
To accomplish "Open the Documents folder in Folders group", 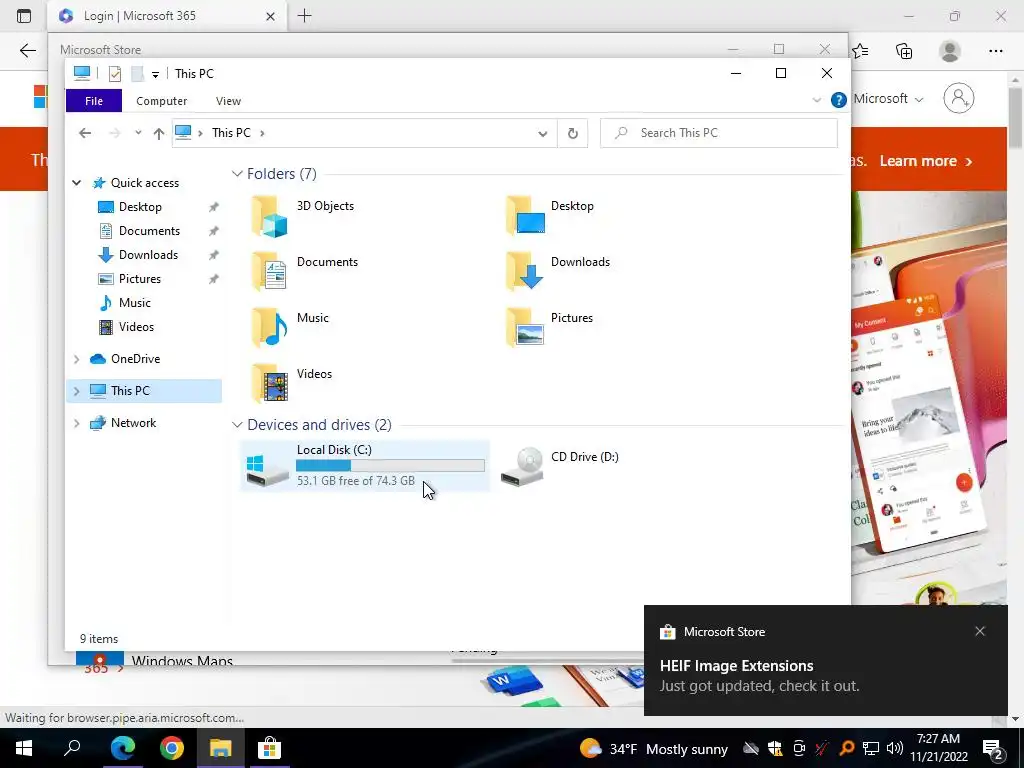I will pyautogui.click(x=304, y=272).
